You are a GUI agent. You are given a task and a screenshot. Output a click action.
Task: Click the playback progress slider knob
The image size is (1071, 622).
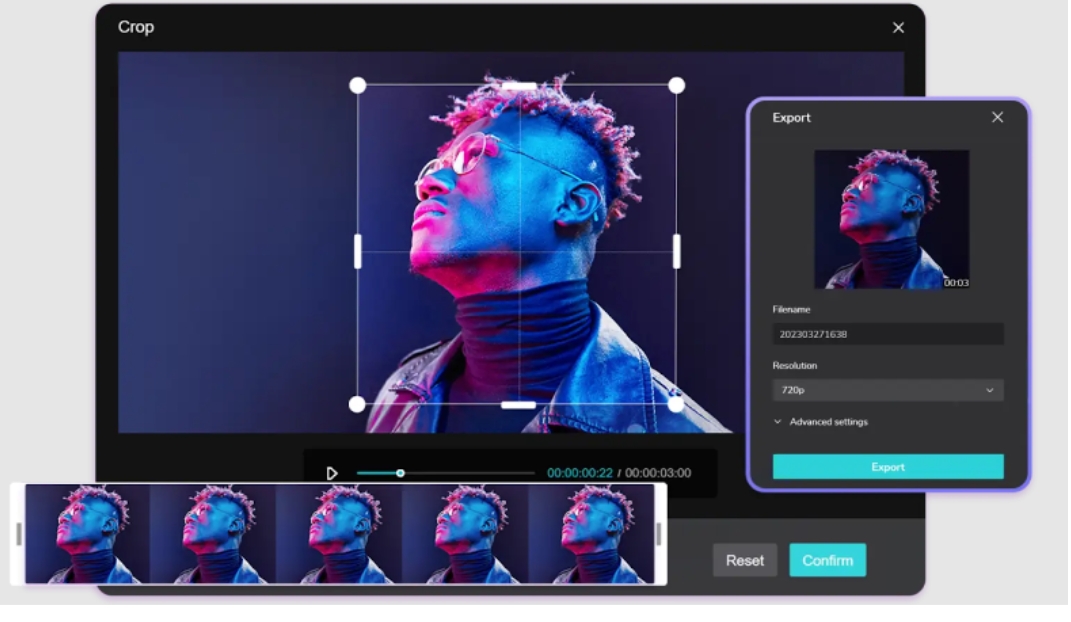pyautogui.click(x=400, y=473)
